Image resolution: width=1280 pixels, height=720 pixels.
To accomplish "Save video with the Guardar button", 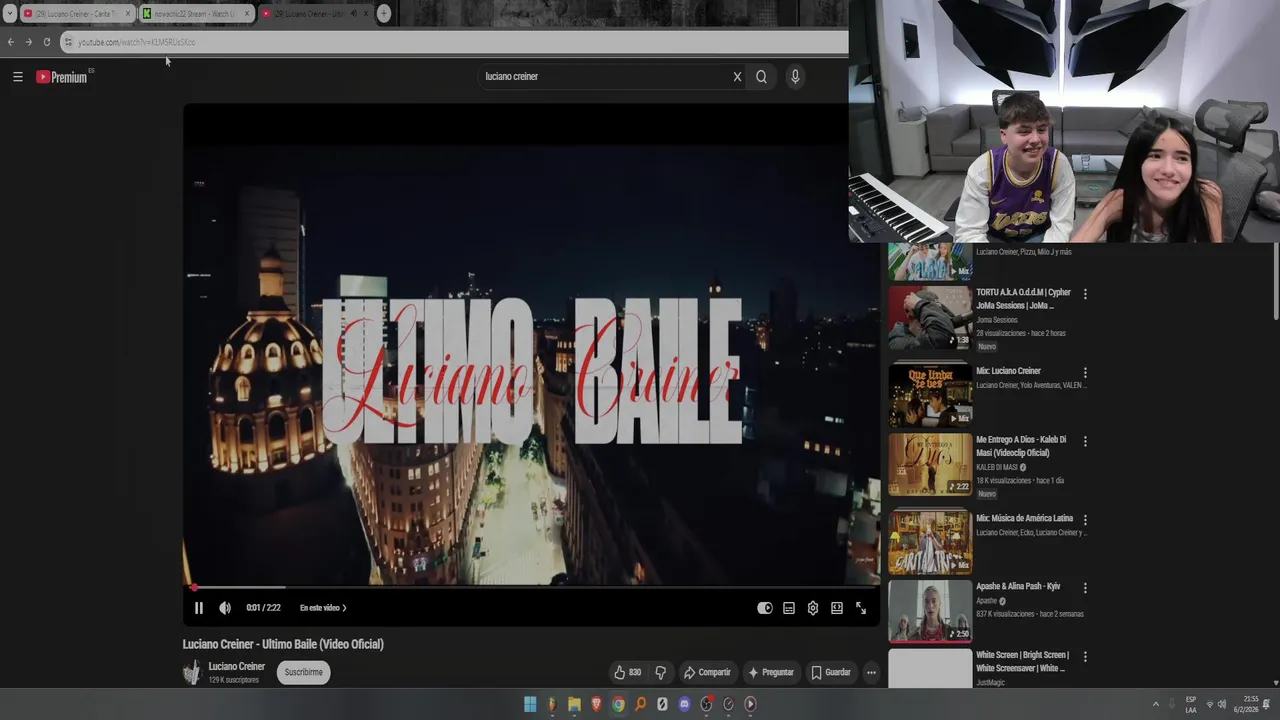I will [x=831, y=672].
